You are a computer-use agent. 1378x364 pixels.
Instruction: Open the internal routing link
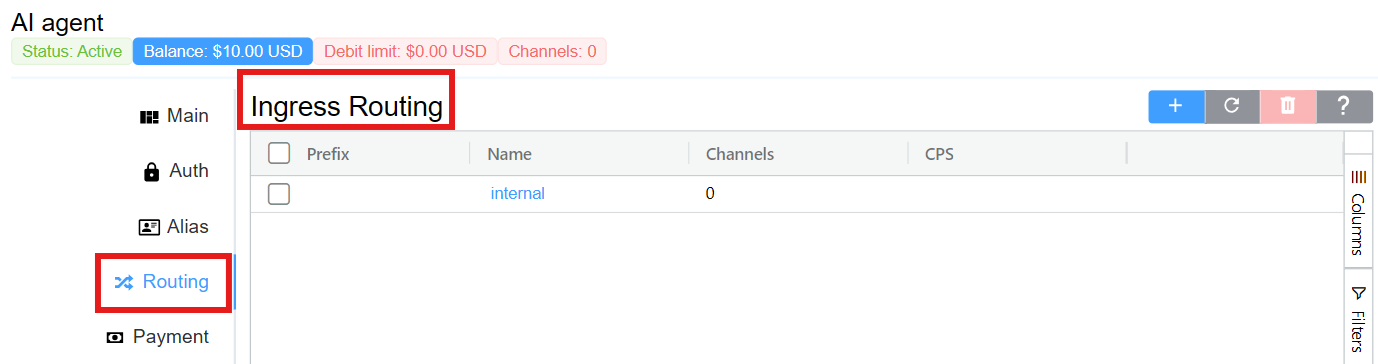(x=517, y=194)
